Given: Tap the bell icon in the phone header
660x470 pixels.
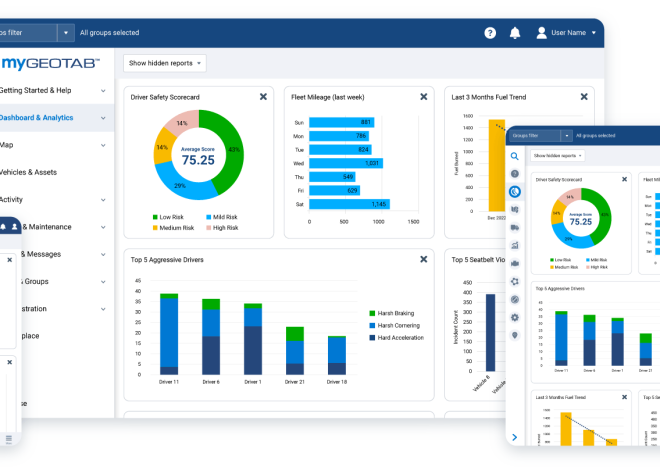Looking at the screenshot, I should coord(3,227).
